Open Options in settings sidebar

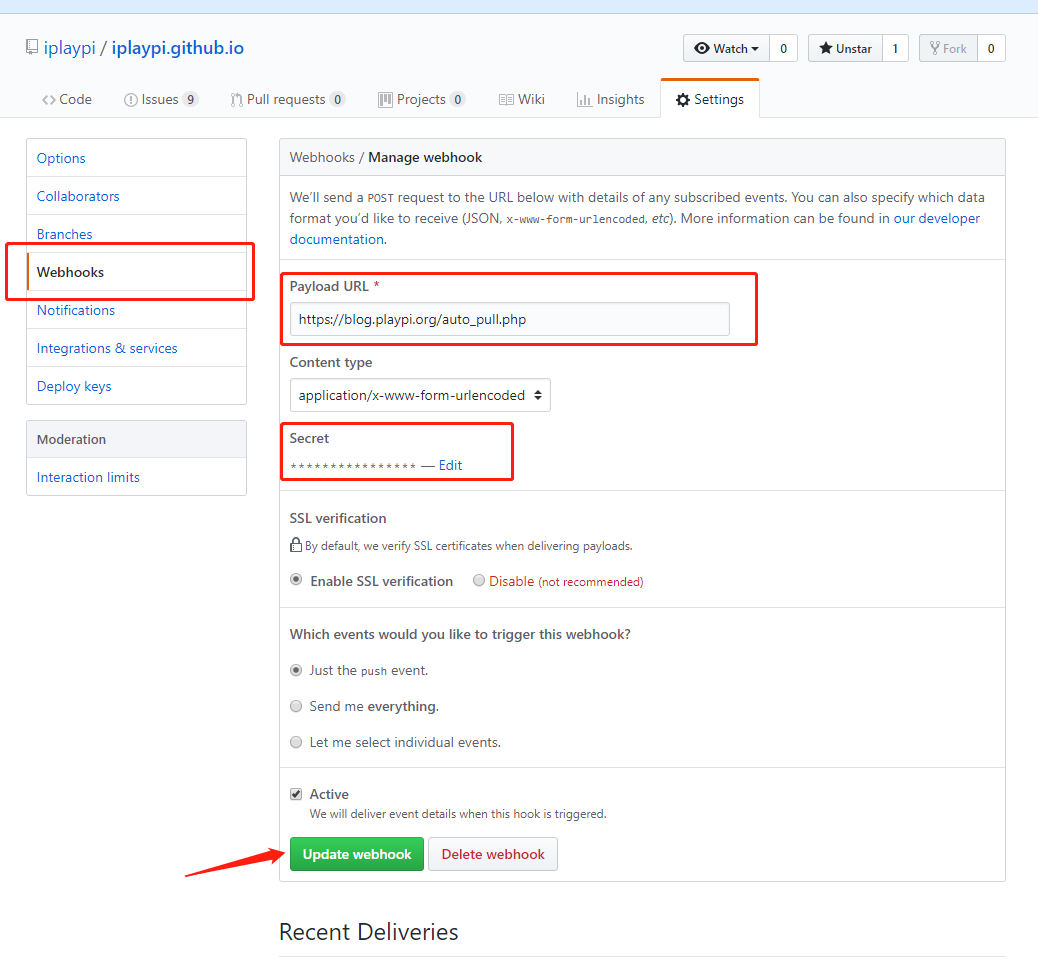(x=136, y=158)
